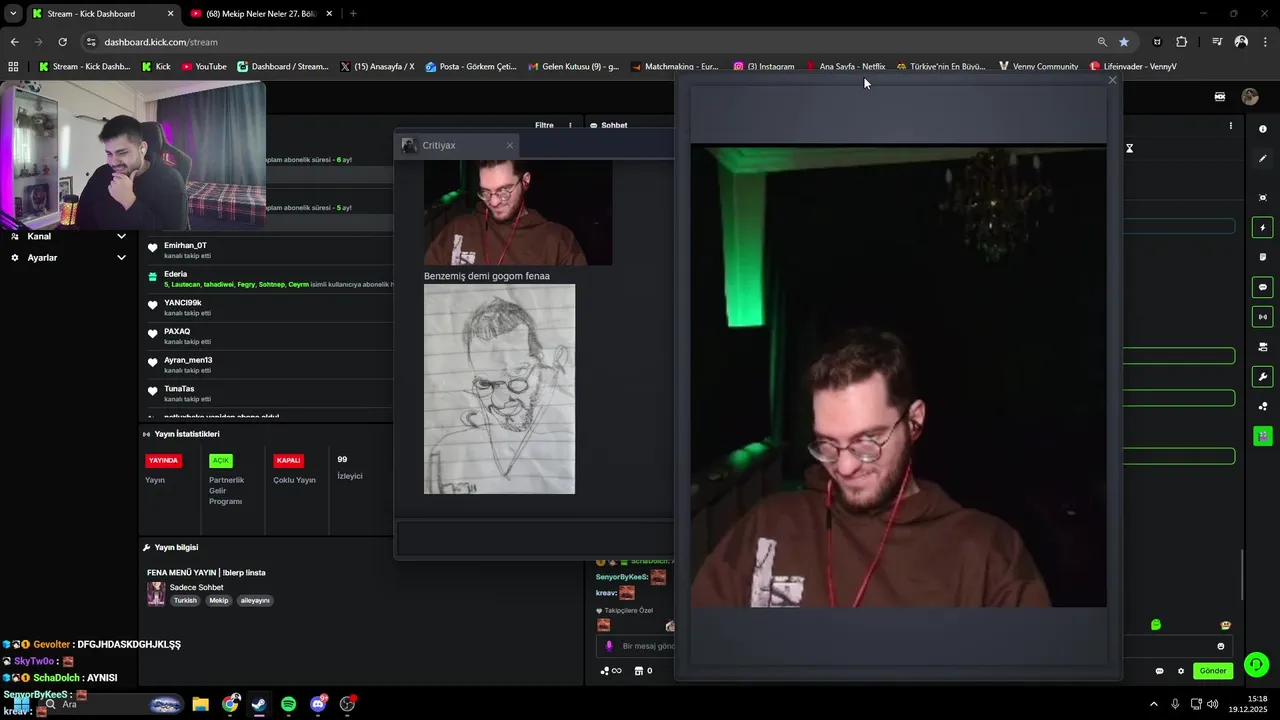Viewport: 1280px width, 720px height.
Task: Open chat settings gear icon
Action: coord(1180,671)
